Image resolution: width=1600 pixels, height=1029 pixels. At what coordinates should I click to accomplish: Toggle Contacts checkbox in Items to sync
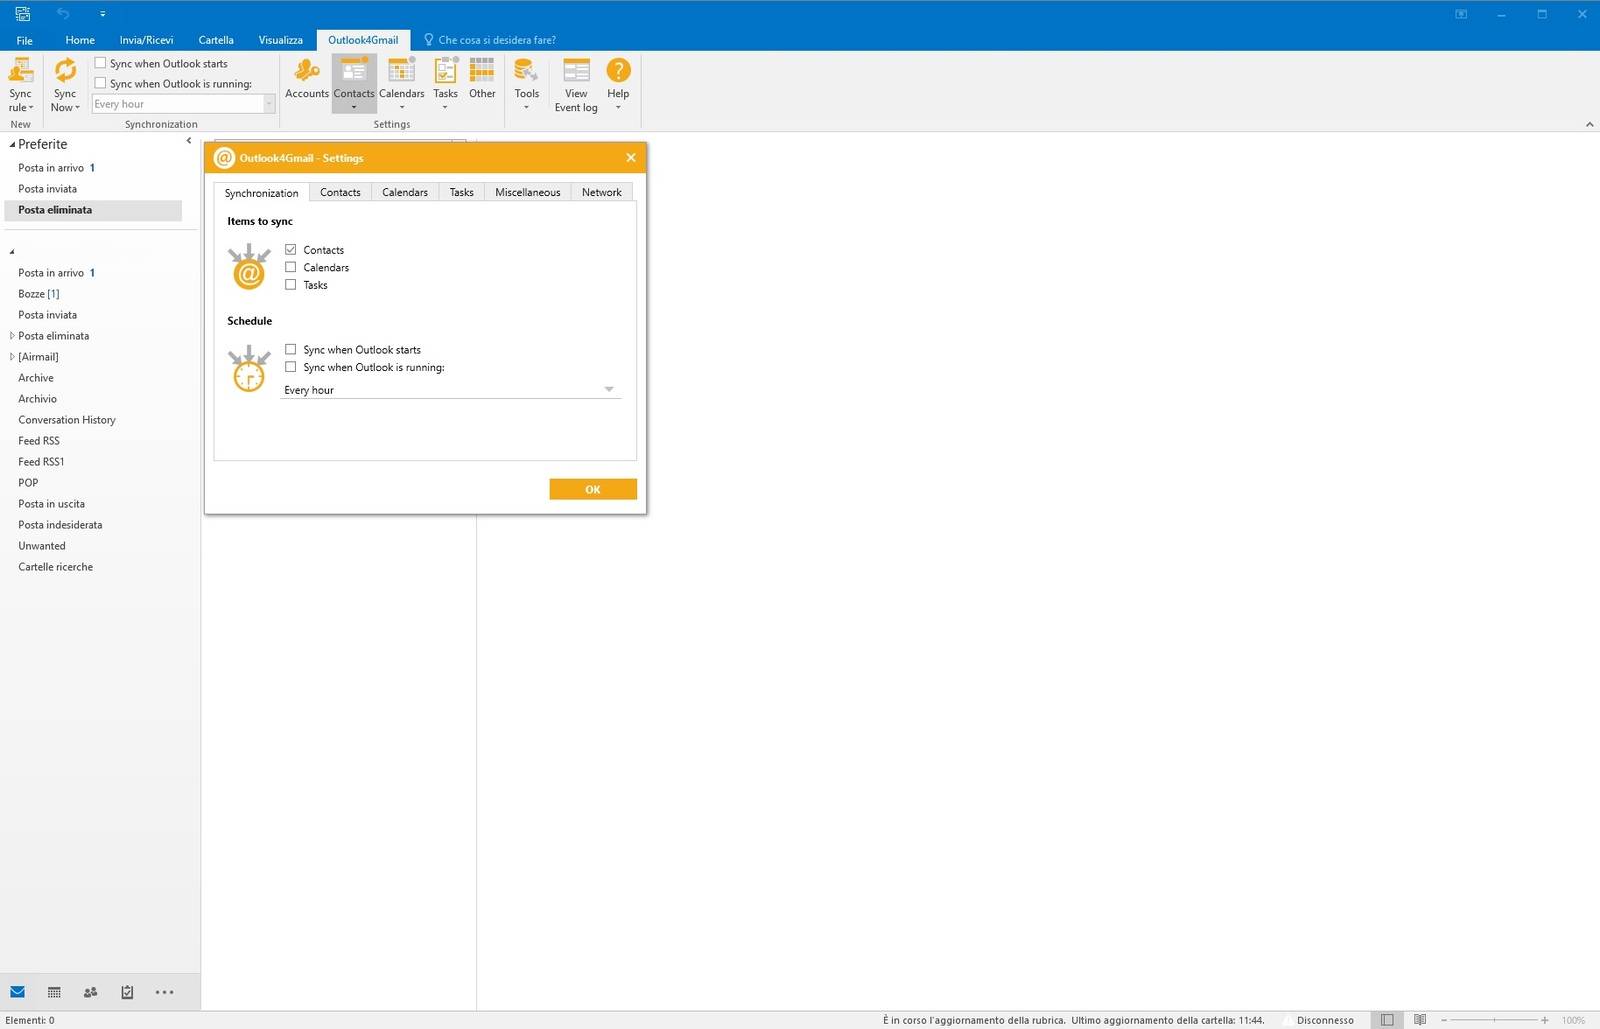[x=291, y=249]
